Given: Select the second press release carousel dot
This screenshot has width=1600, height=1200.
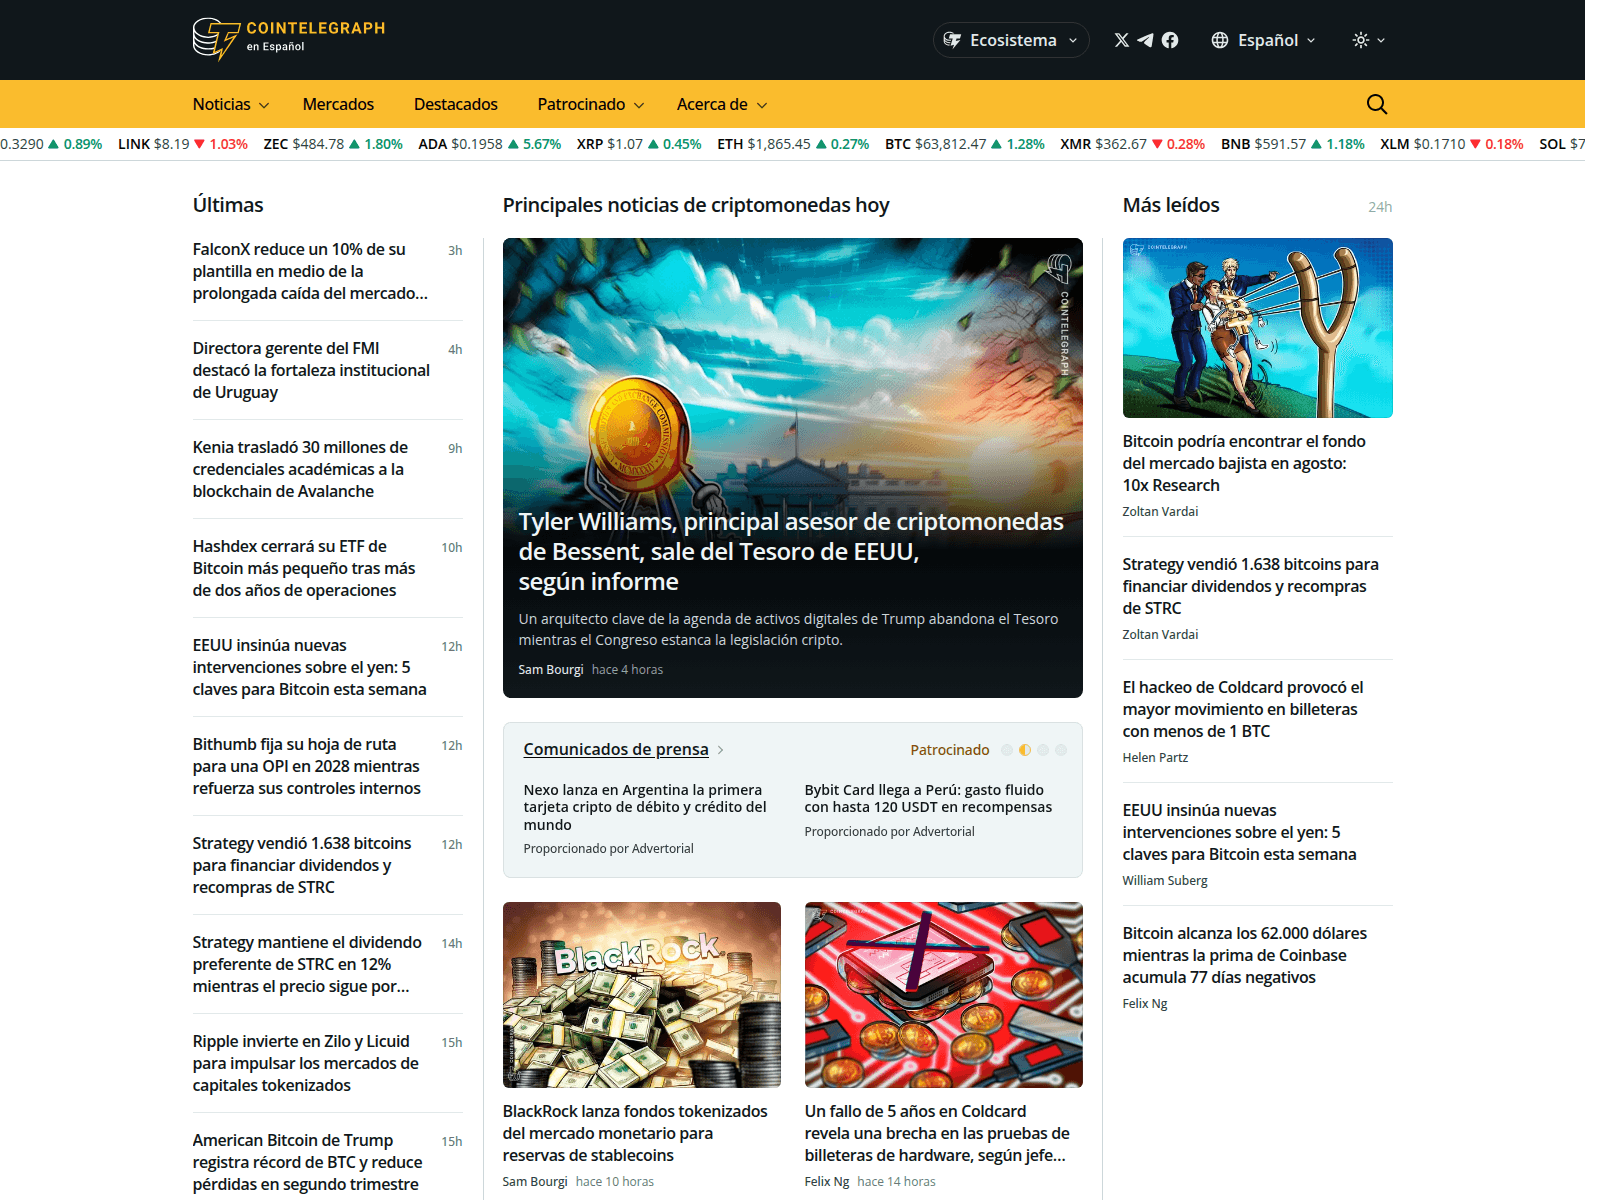Looking at the screenshot, I should [1025, 750].
